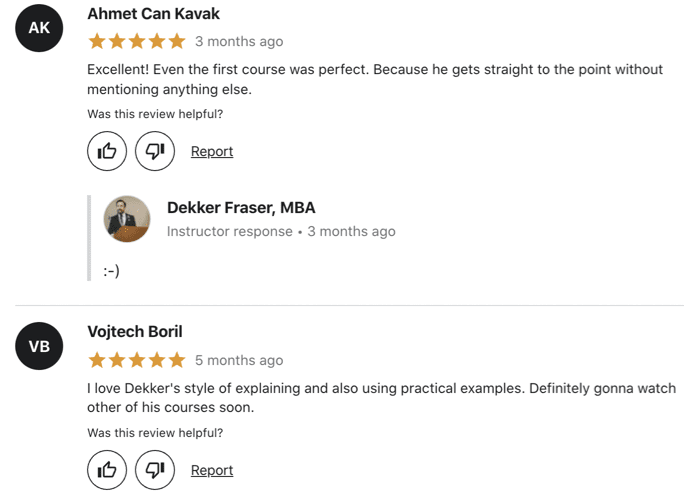
Task: Report Ahmet Can Kavak's review
Action: point(212,151)
